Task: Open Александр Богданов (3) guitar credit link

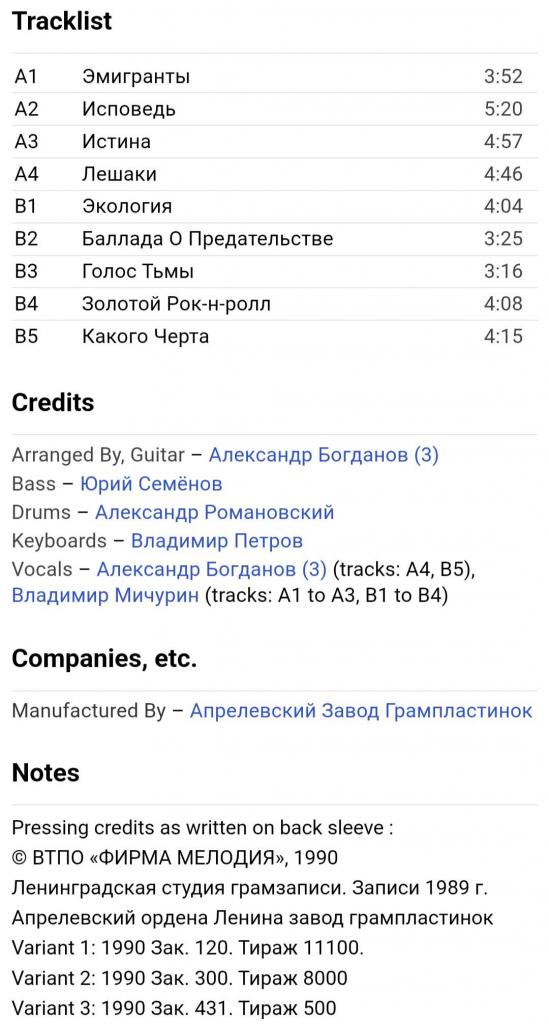Action: (323, 455)
